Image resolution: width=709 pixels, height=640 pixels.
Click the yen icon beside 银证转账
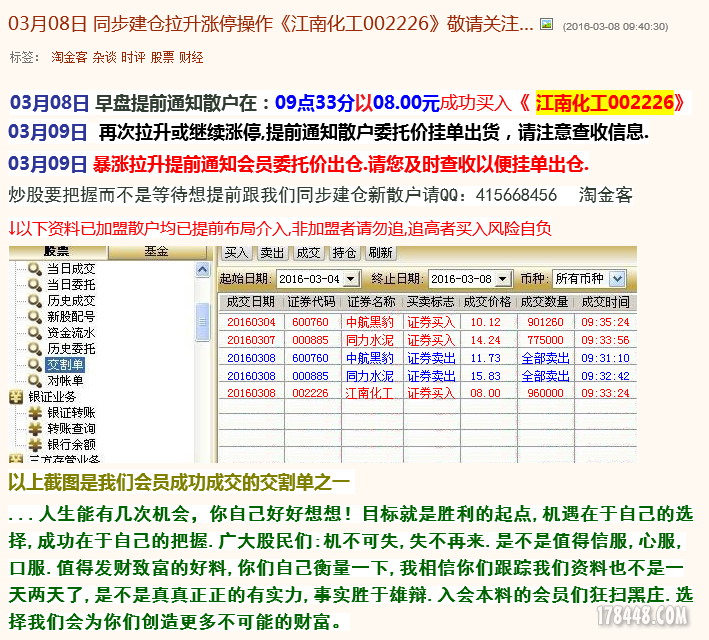[x=35, y=412]
